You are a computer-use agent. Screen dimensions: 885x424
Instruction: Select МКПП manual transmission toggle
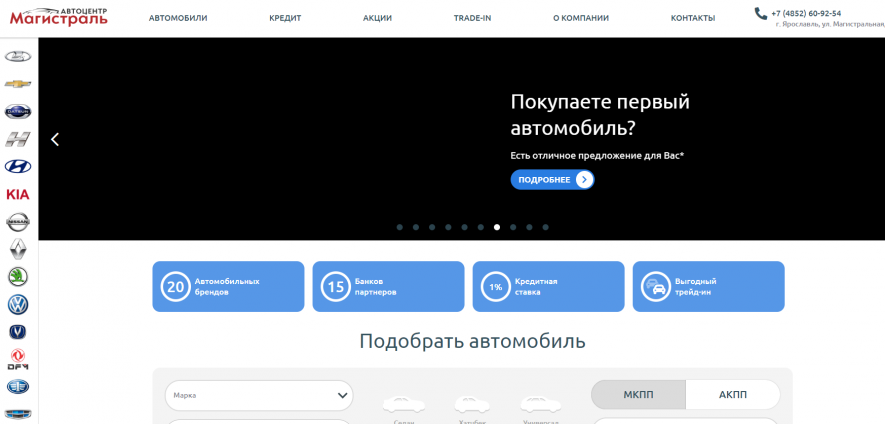[638, 394]
